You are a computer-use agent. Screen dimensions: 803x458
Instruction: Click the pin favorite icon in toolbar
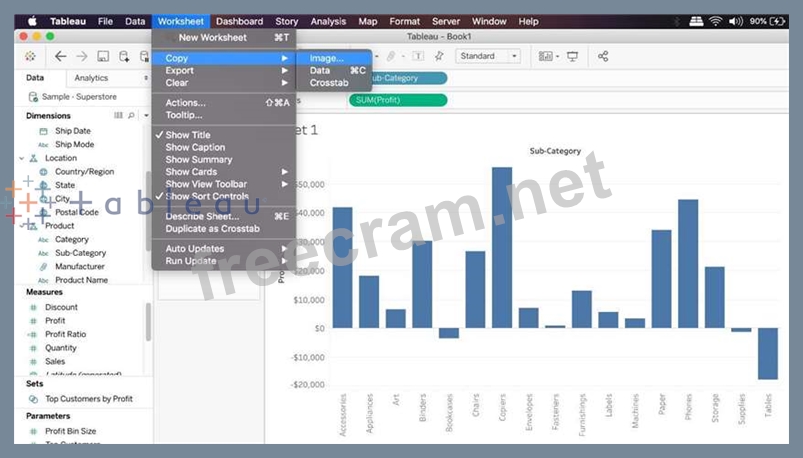coord(439,57)
